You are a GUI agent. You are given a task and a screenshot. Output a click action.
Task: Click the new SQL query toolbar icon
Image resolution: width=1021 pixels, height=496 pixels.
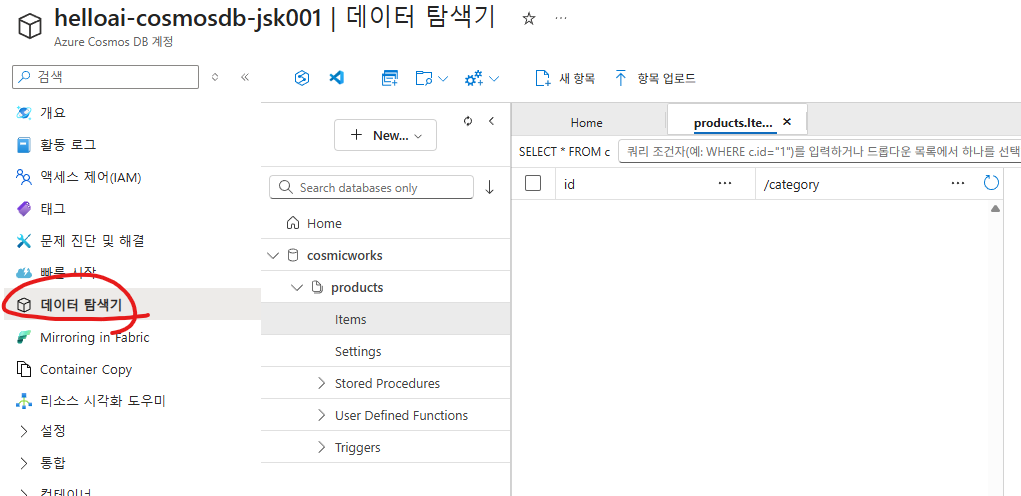point(389,79)
